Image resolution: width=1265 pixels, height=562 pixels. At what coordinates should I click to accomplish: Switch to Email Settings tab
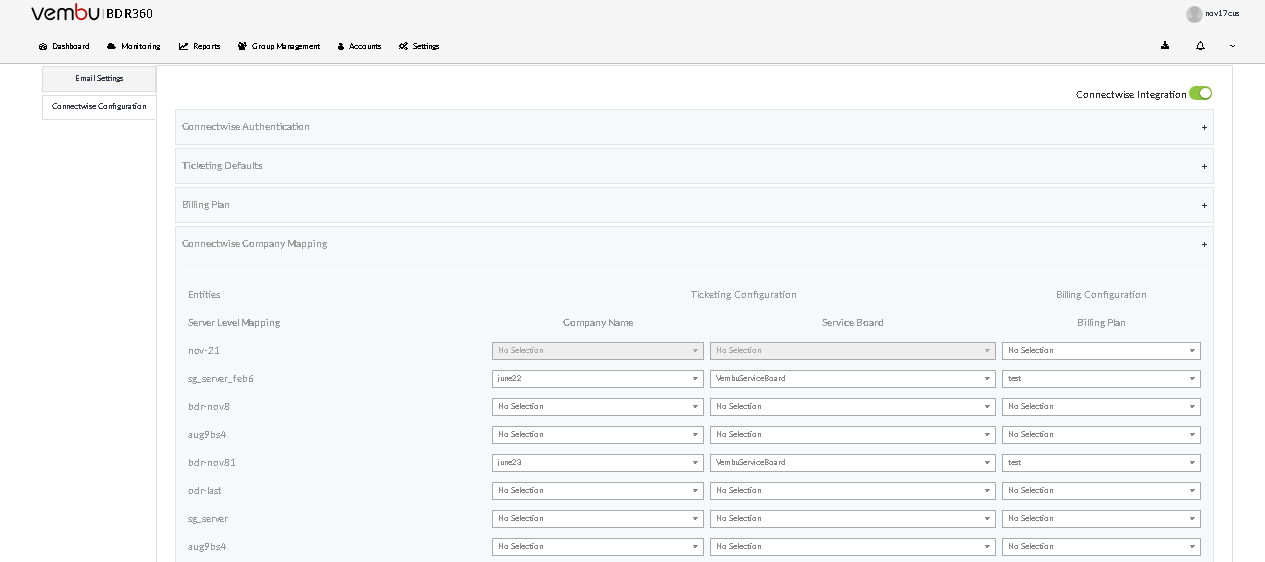99,78
